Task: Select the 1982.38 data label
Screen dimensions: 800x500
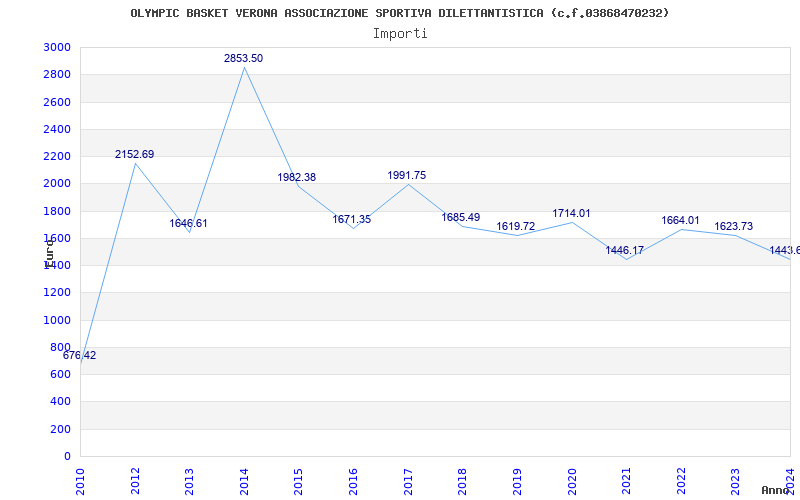Action: coord(296,178)
